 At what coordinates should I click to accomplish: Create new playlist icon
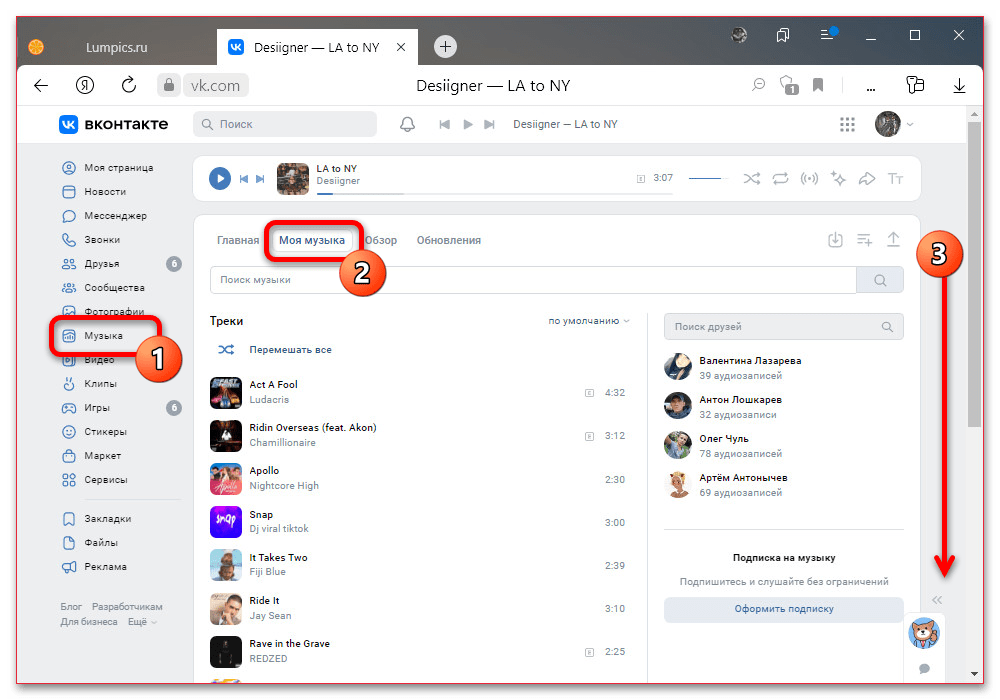[864, 240]
